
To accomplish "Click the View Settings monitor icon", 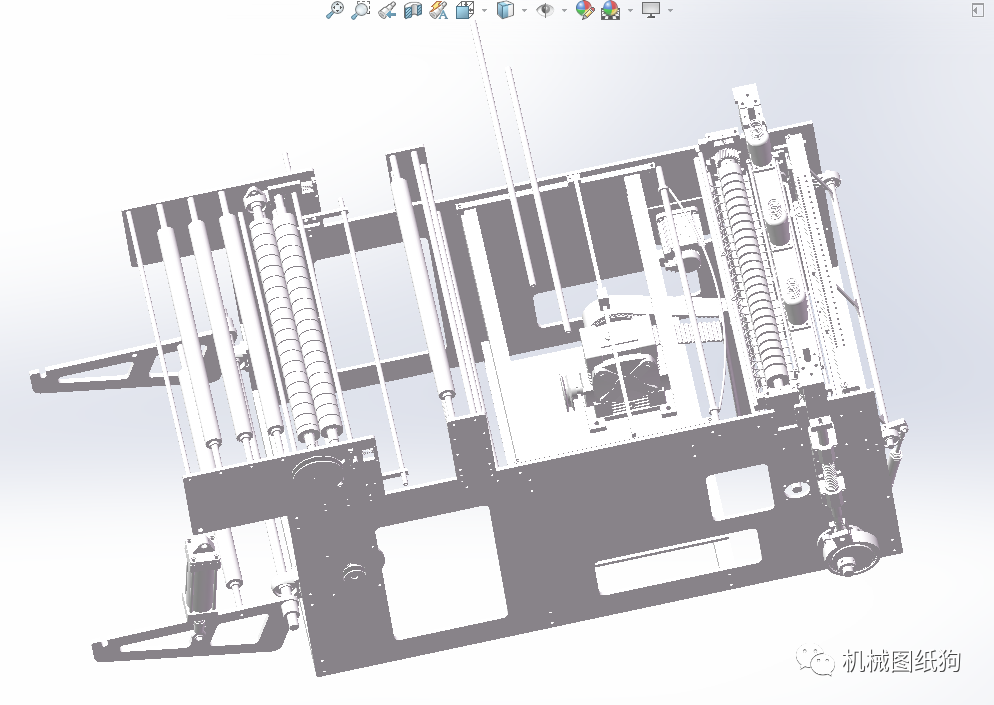I will click(651, 10).
